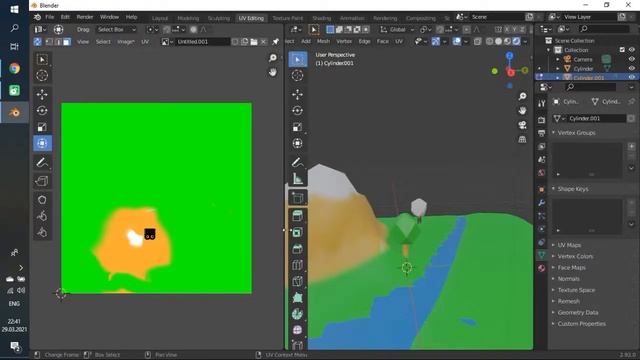Screen dimensions: 640x360
Task: Open the Modifiers properties tab
Action: click(542, 202)
